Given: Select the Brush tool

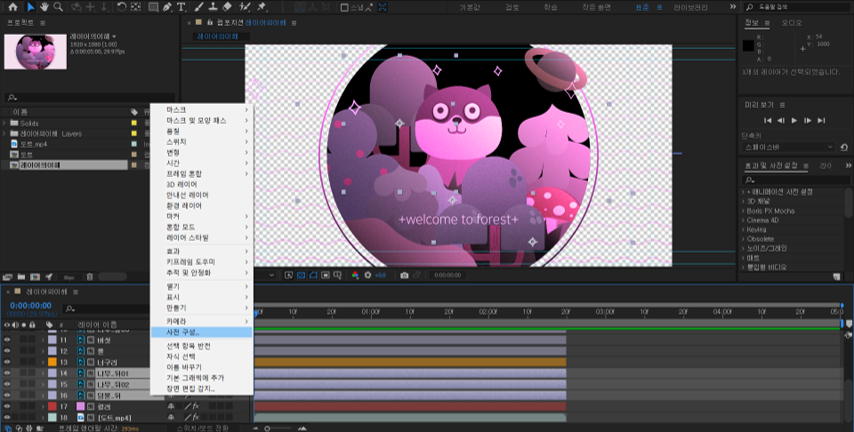Looking at the screenshot, I should [x=200, y=7].
